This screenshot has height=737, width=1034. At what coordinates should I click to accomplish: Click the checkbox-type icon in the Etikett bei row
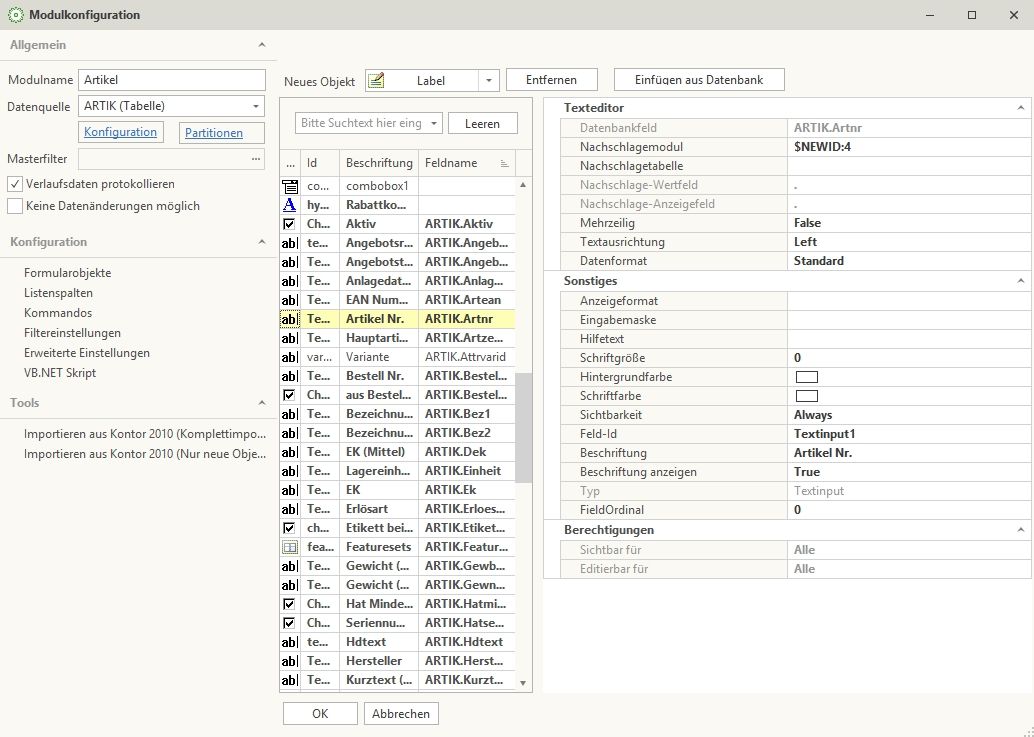click(x=289, y=528)
